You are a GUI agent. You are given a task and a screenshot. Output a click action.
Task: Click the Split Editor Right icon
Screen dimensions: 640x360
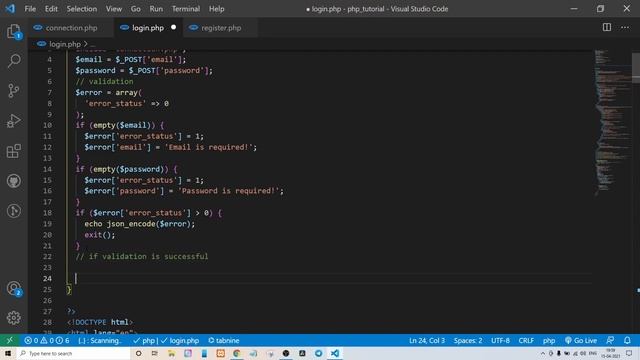[x=607, y=27]
